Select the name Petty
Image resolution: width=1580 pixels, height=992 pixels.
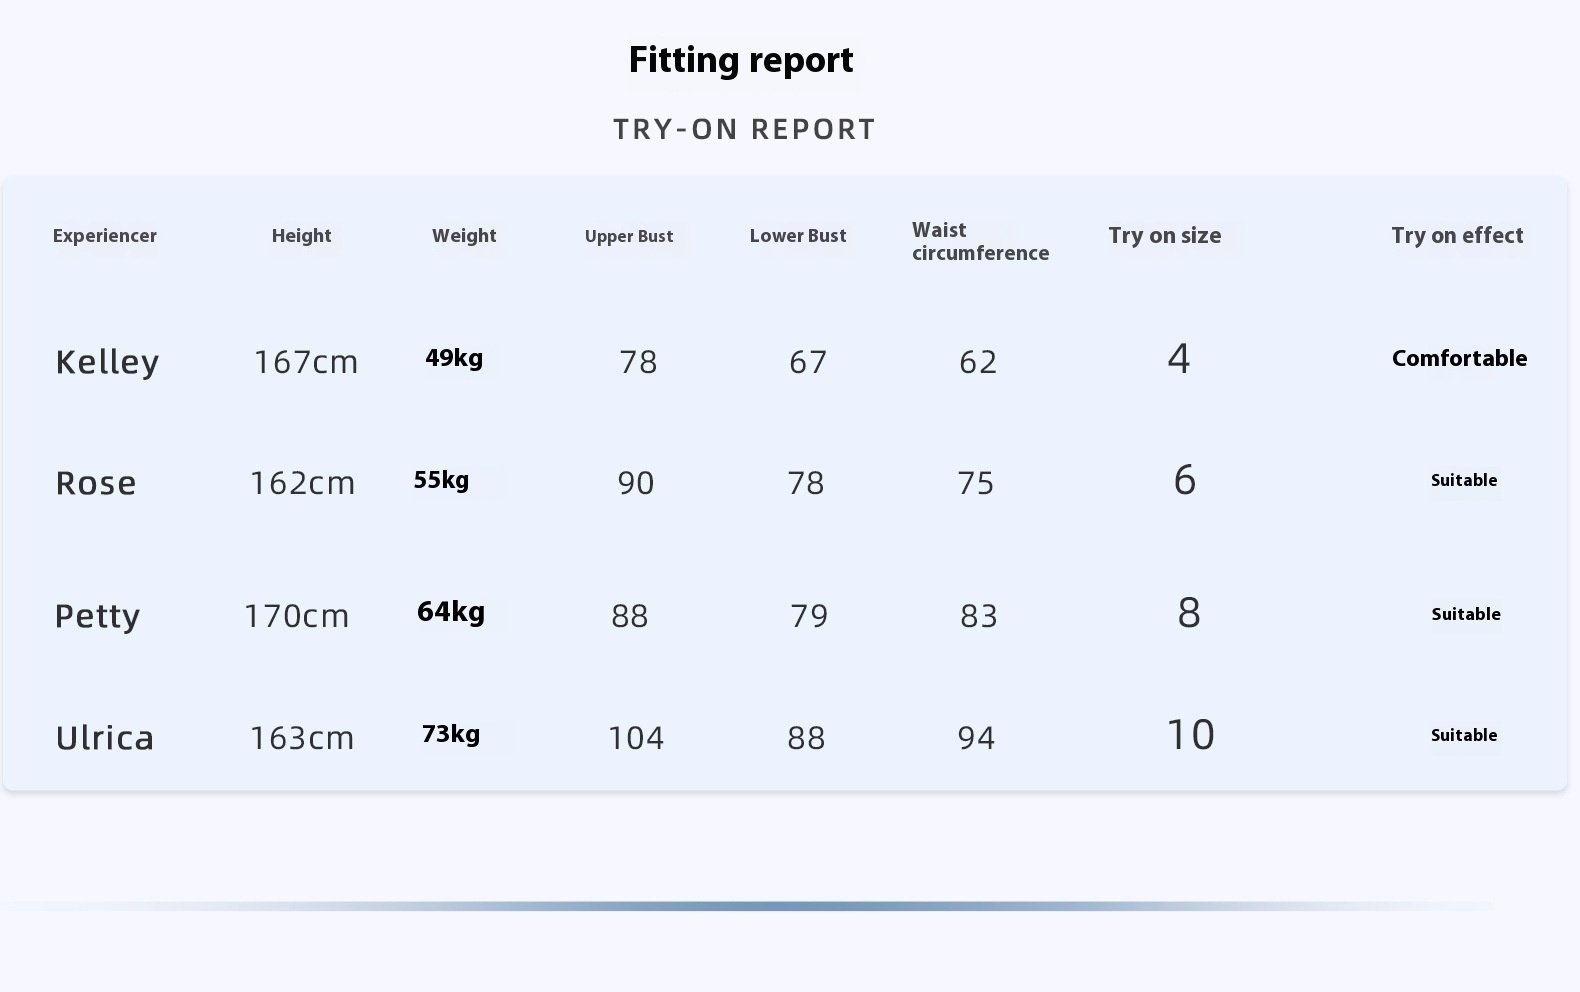pos(97,616)
